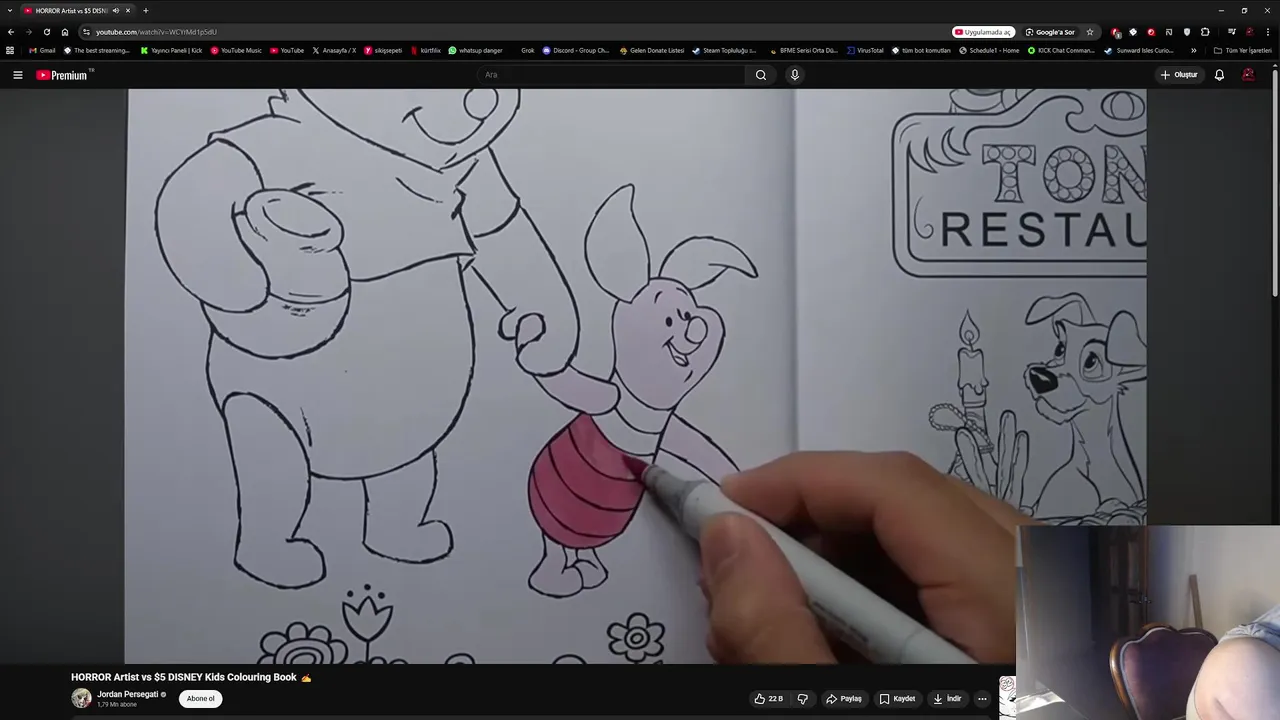Expand the tab search dropdown arrow
This screenshot has height=720, width=1280.
(x=9, y=11)
